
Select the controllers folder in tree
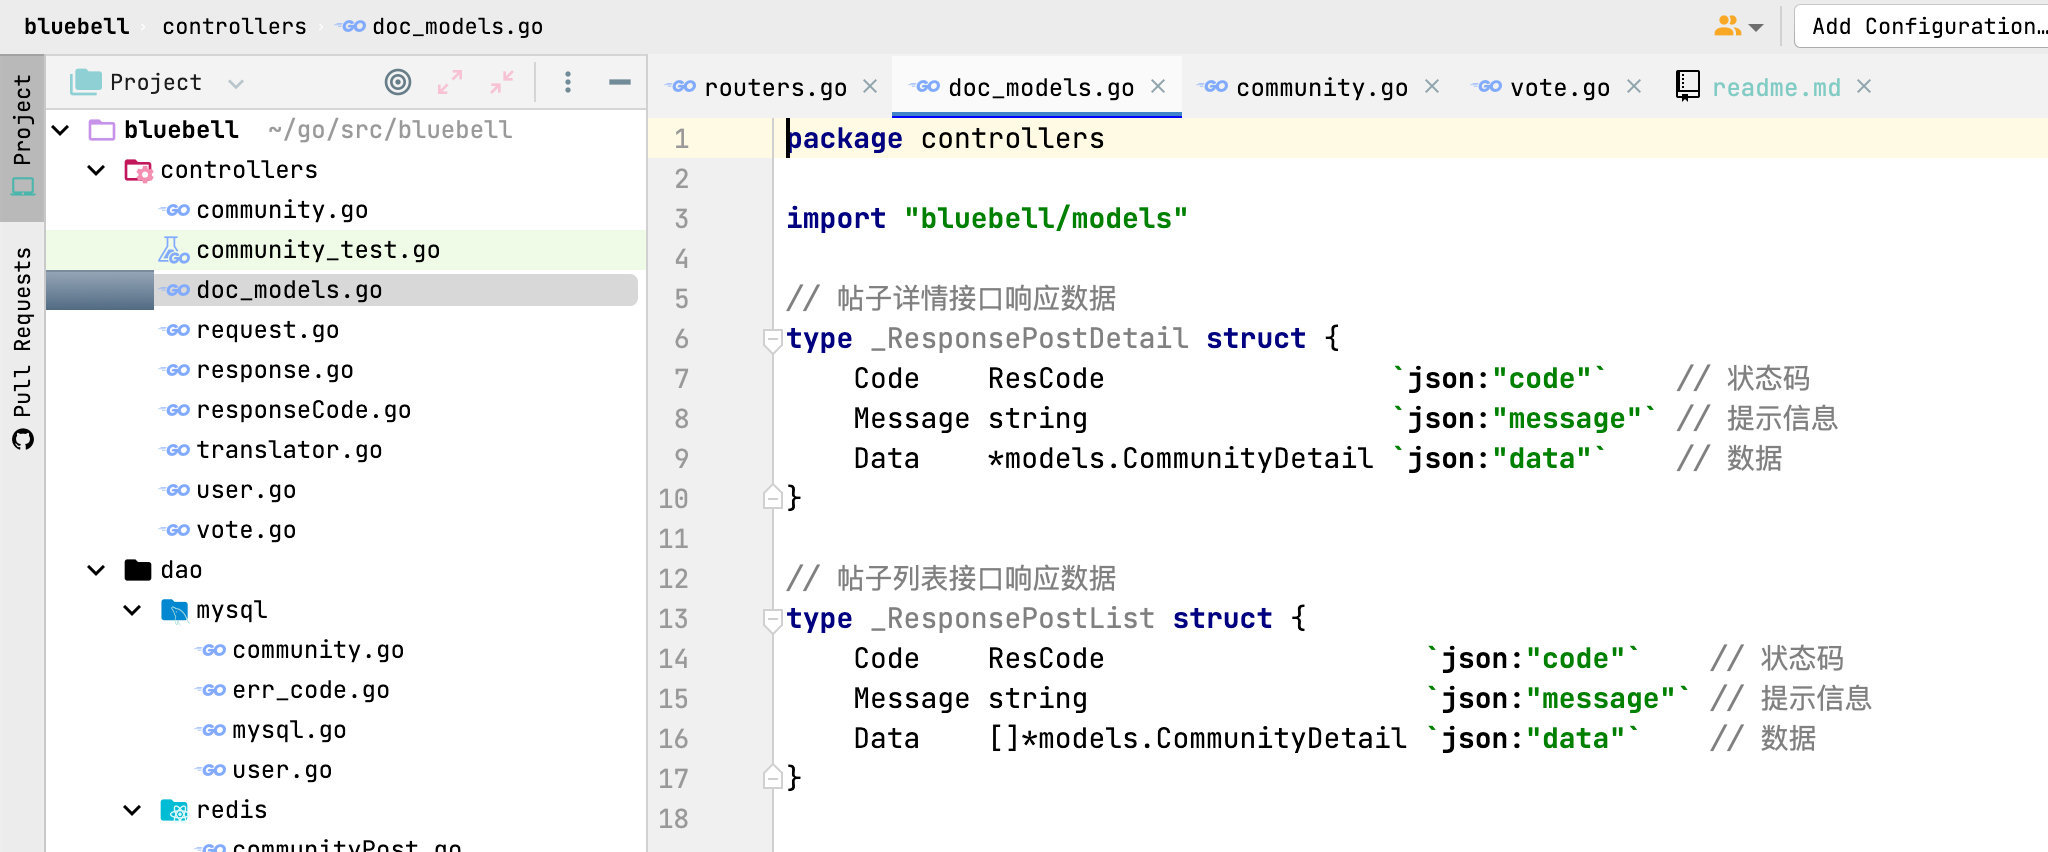(239, 170)
